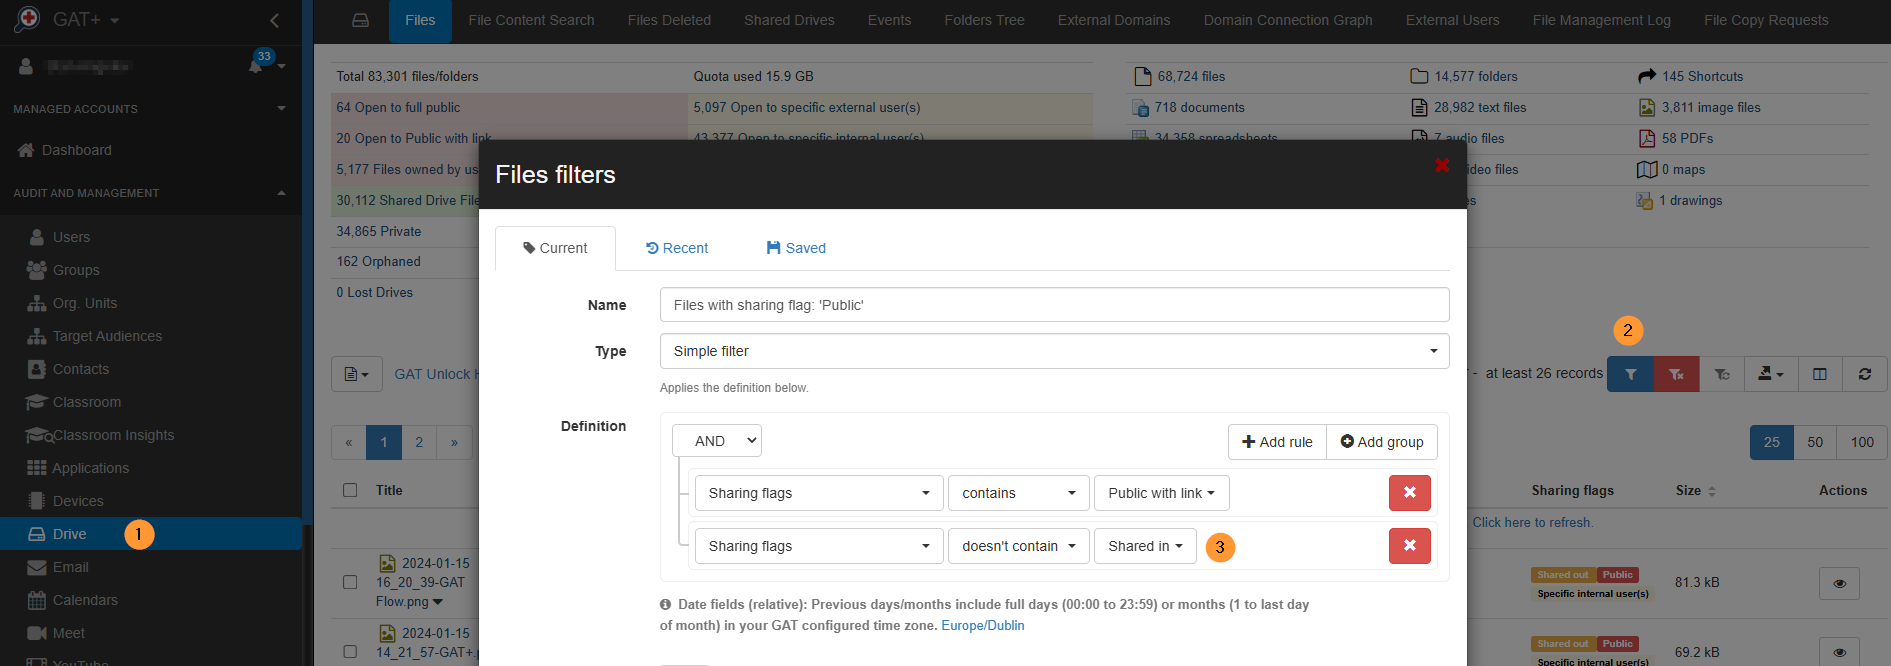Click the refresh table icon

coord(1864,374)
